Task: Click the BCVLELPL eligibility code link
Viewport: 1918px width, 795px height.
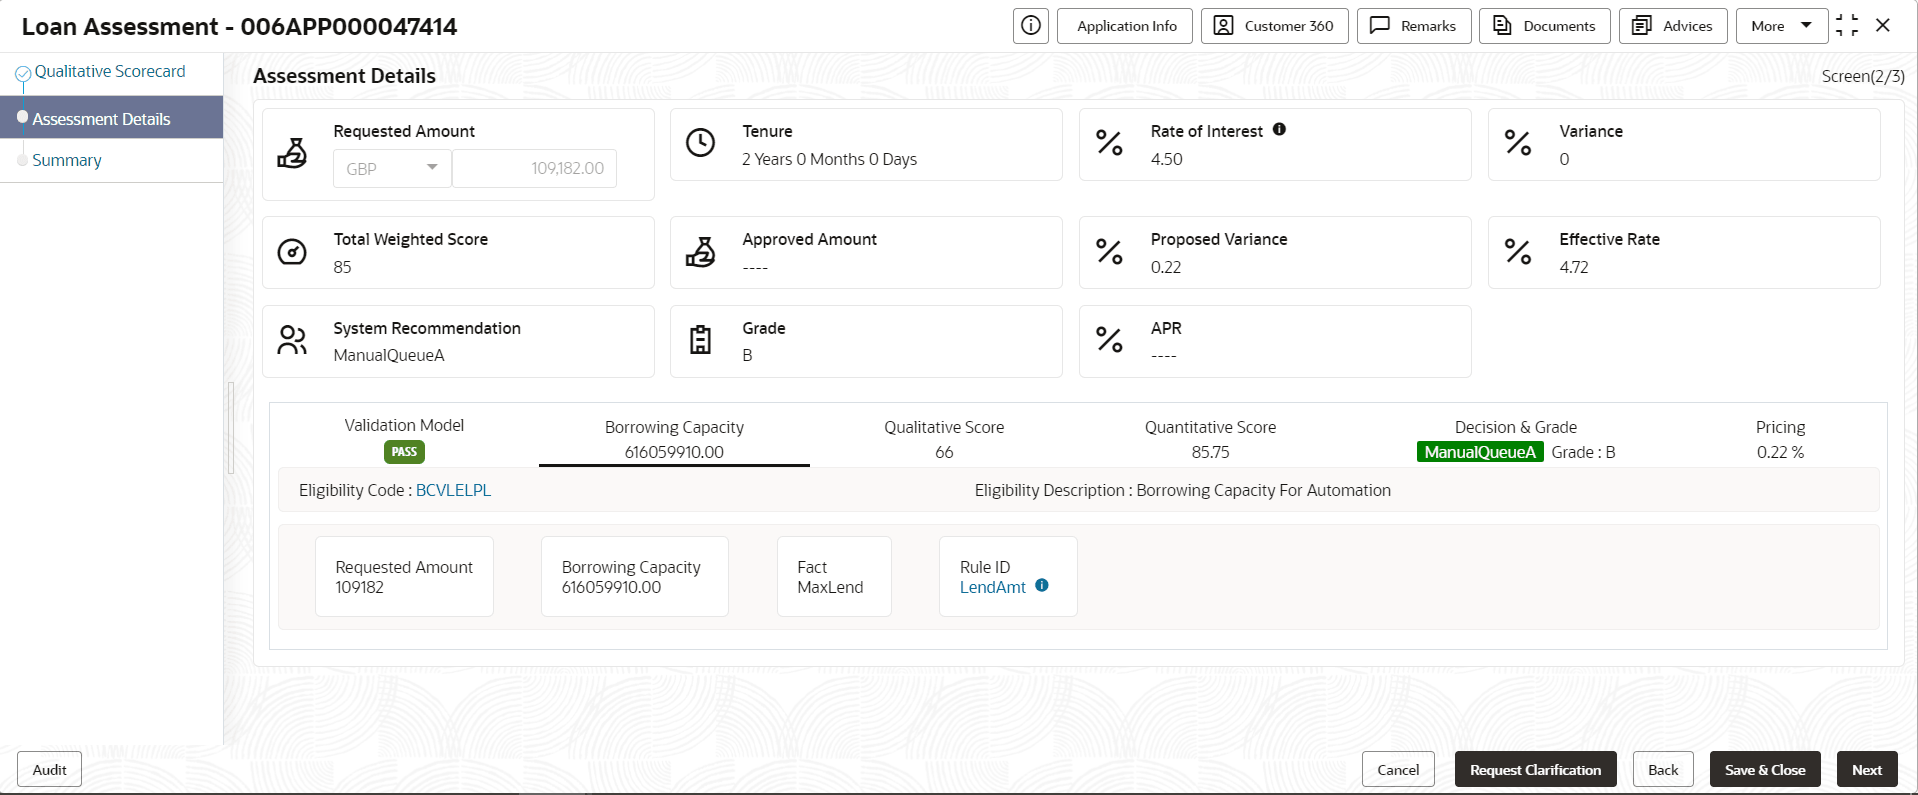Action: click(x=453, y=490)
